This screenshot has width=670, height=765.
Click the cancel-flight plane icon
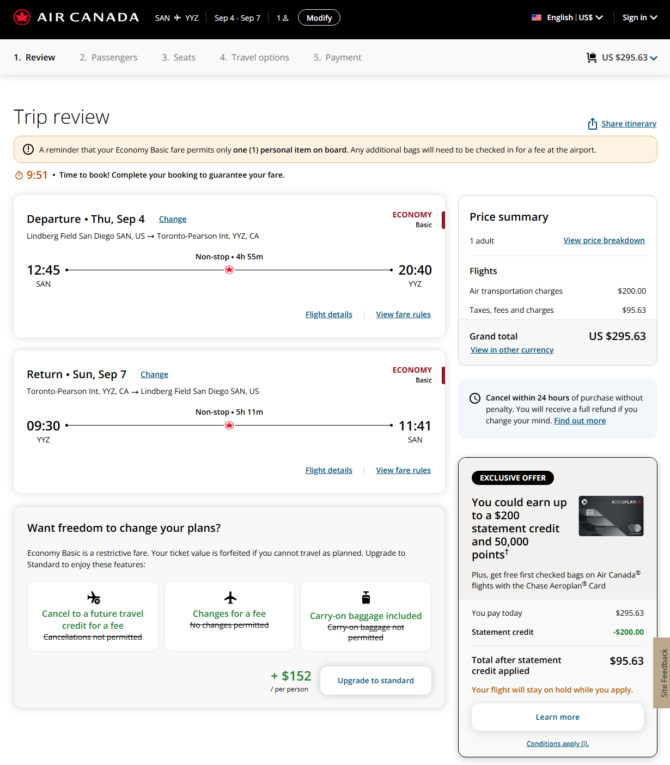click(x=93, y=598)
